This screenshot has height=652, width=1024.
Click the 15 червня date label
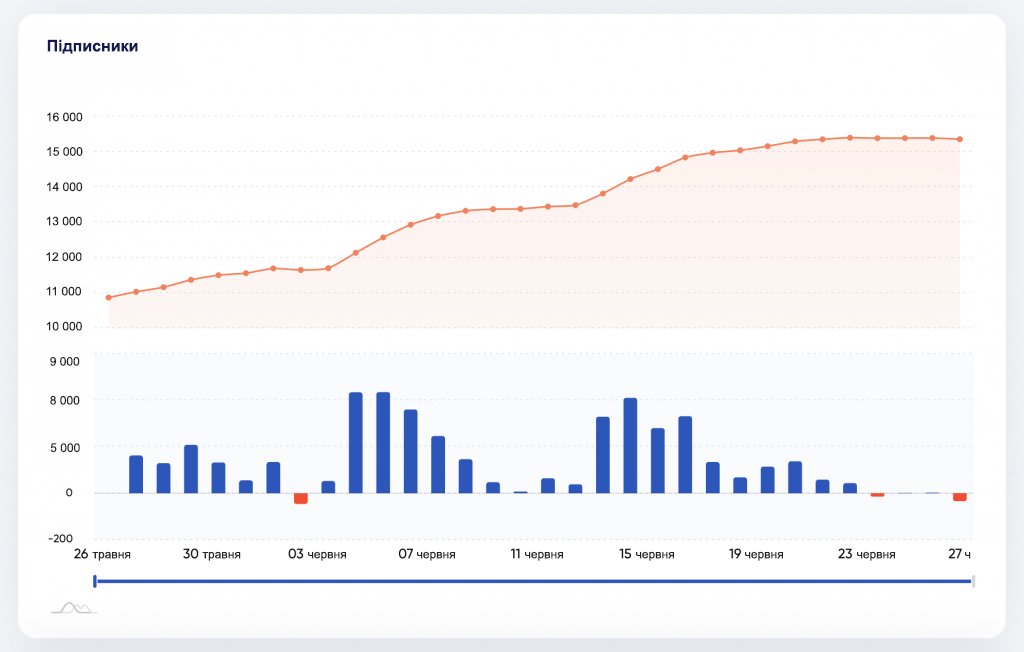(646, 554)
